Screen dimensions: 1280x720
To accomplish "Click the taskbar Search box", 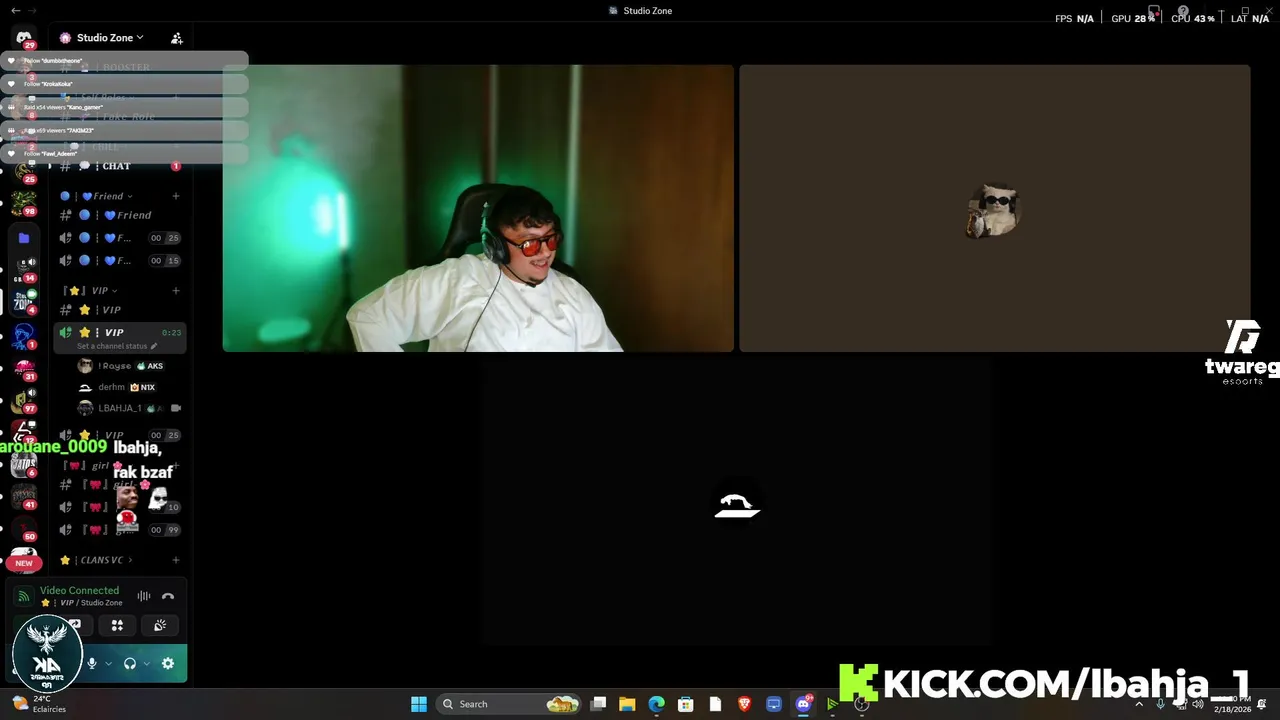I will coord(511,704).
